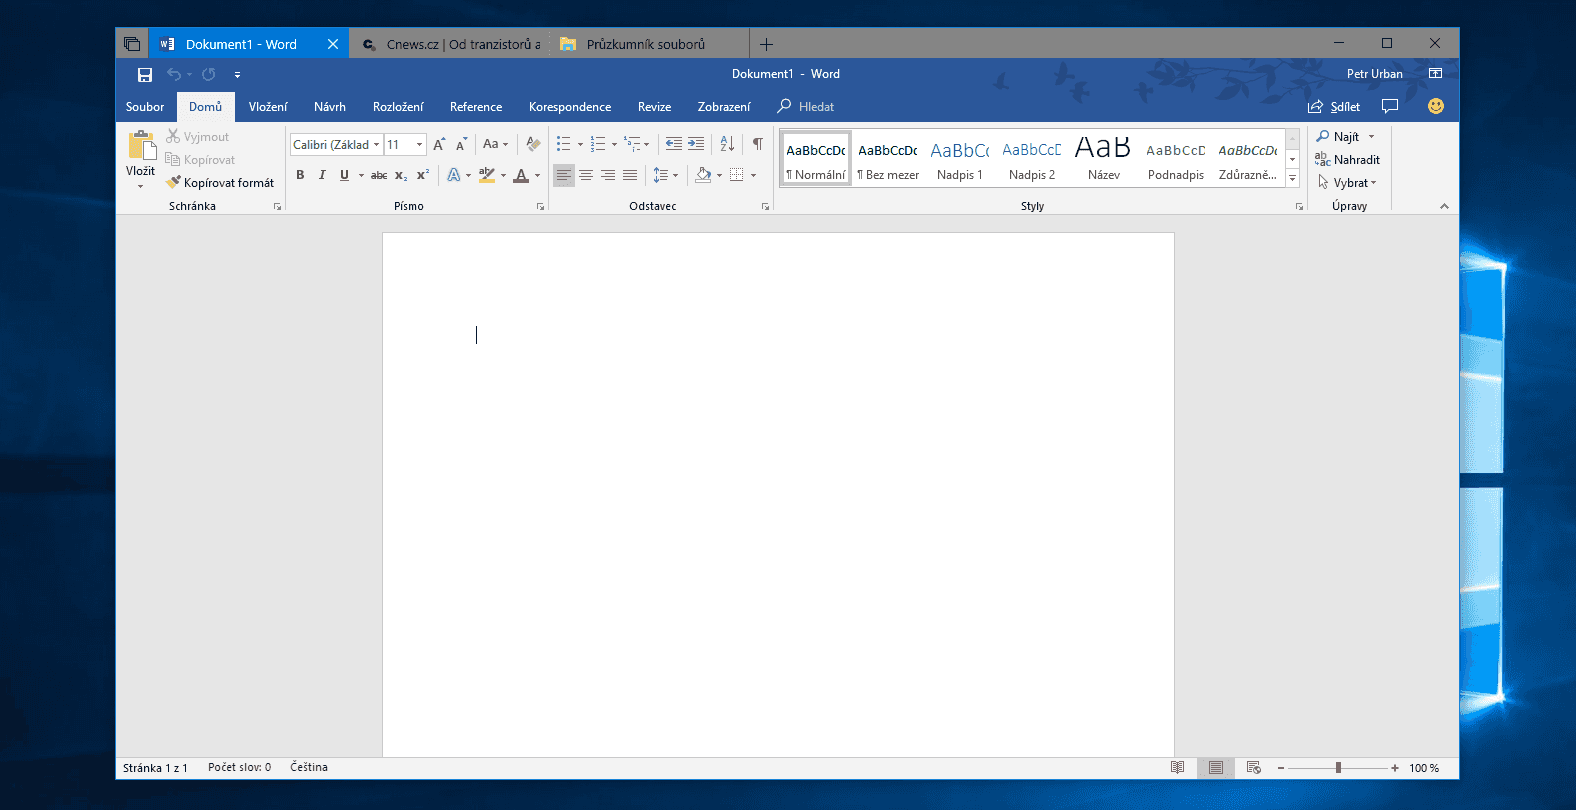Screen dimensions: 1576x810
Task: Open the Korespondence ribbon tab
Action: point(570,107)
